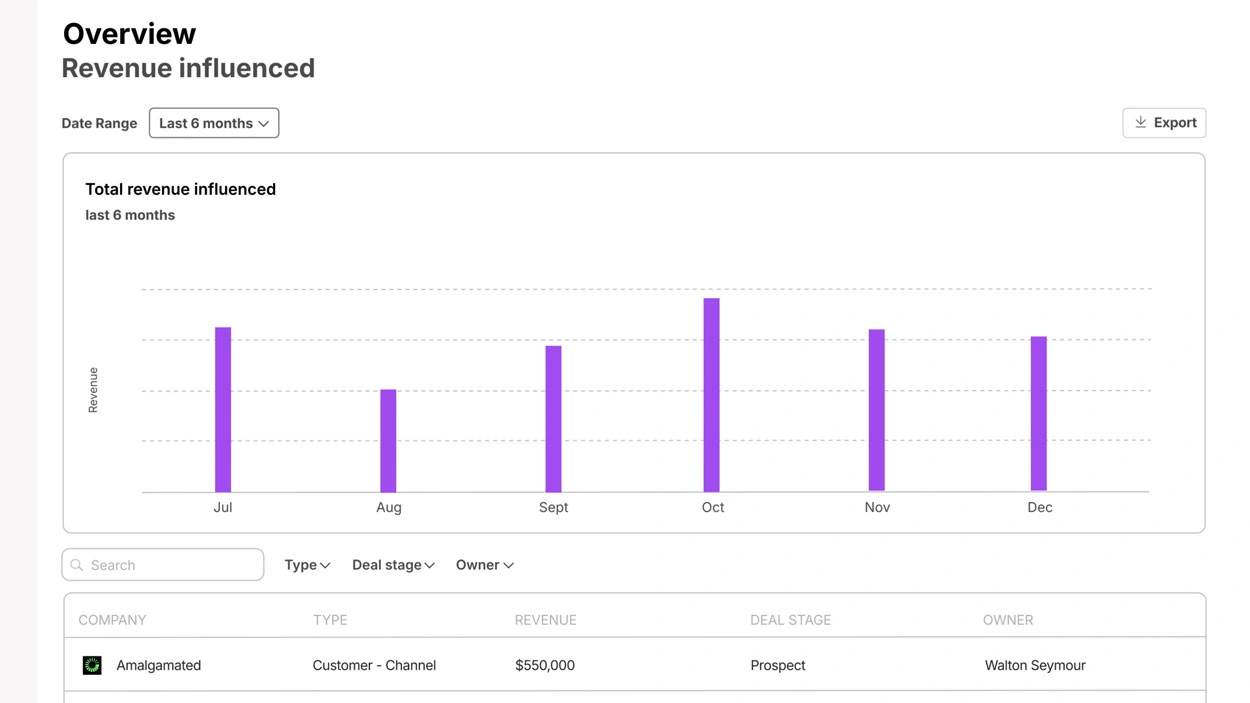Click the OWNER column header
This screenshot has width=1250, height=703.
[x=1007, y=620]
